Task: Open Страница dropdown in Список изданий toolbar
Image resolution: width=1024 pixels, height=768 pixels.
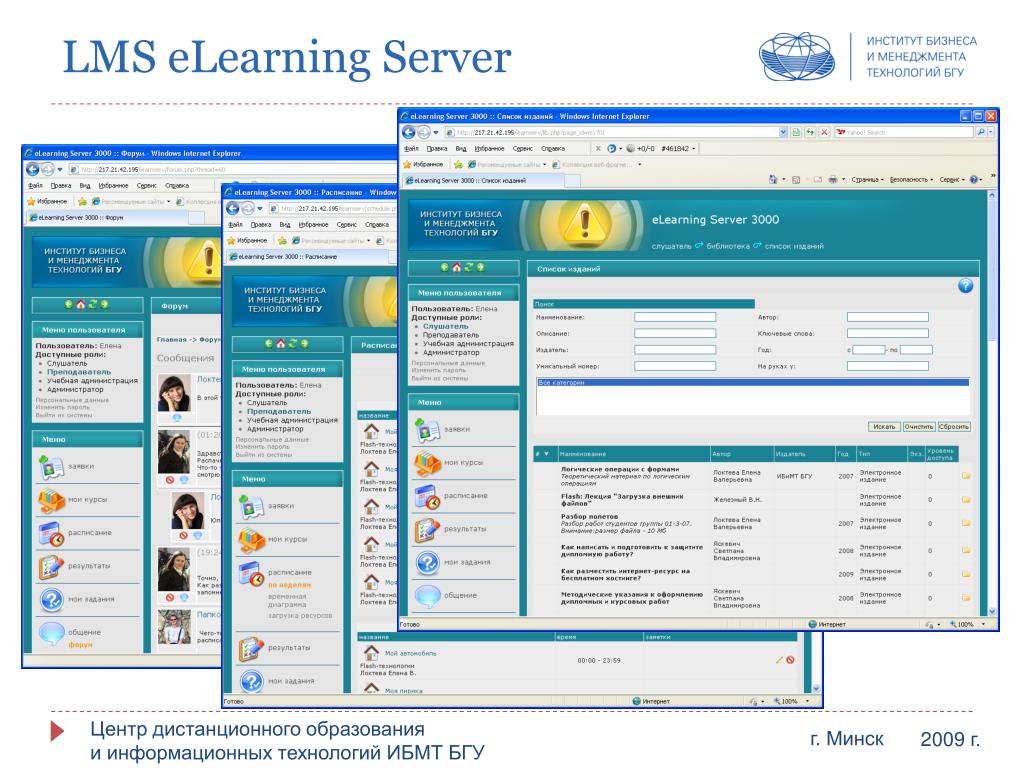Action: [x=867, y=180]
